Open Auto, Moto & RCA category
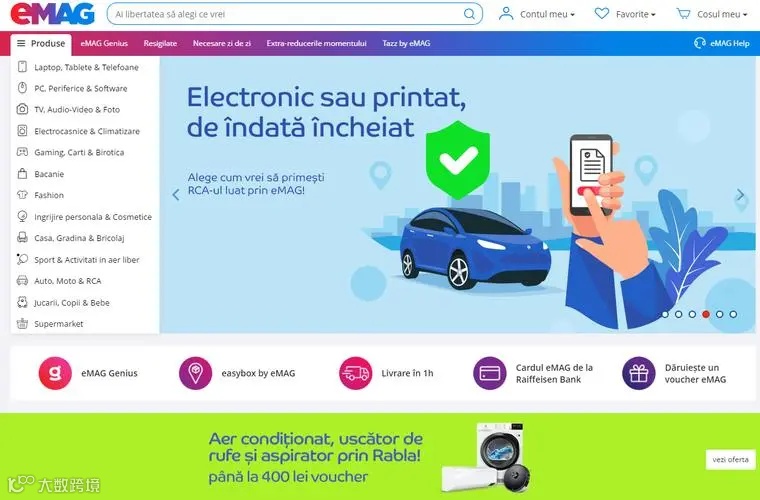760x500 pixels. (x=68, y=281)
